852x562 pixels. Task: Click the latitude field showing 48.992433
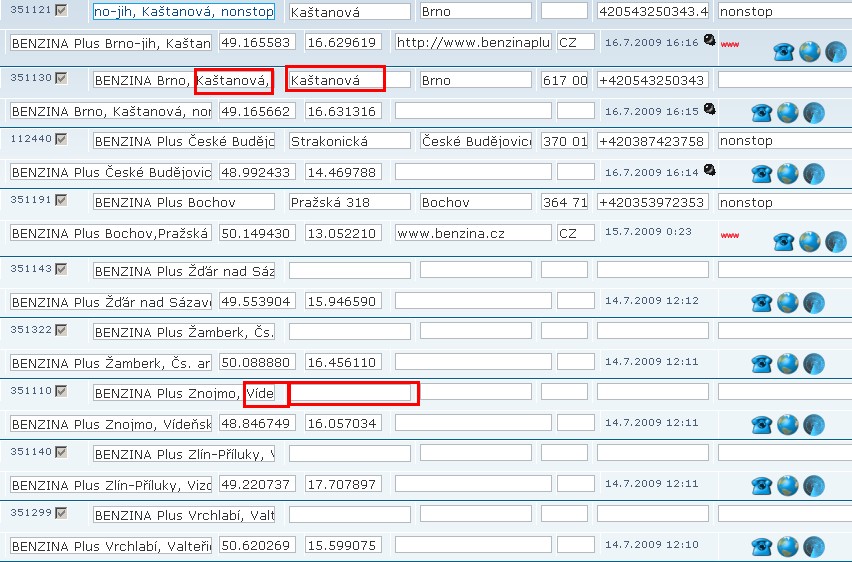256,172
